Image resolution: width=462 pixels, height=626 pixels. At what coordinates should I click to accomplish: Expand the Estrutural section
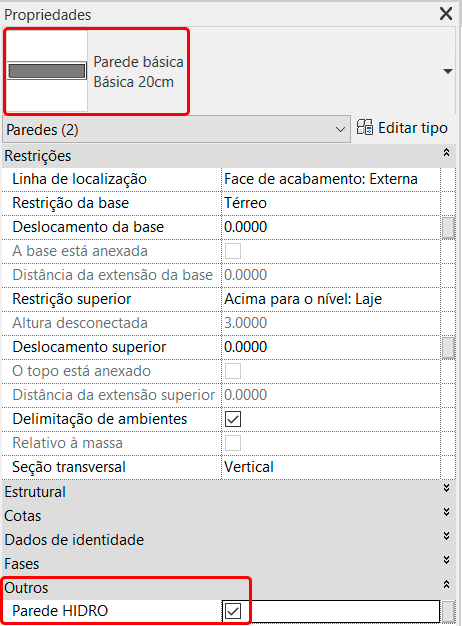tap(446, 488)
